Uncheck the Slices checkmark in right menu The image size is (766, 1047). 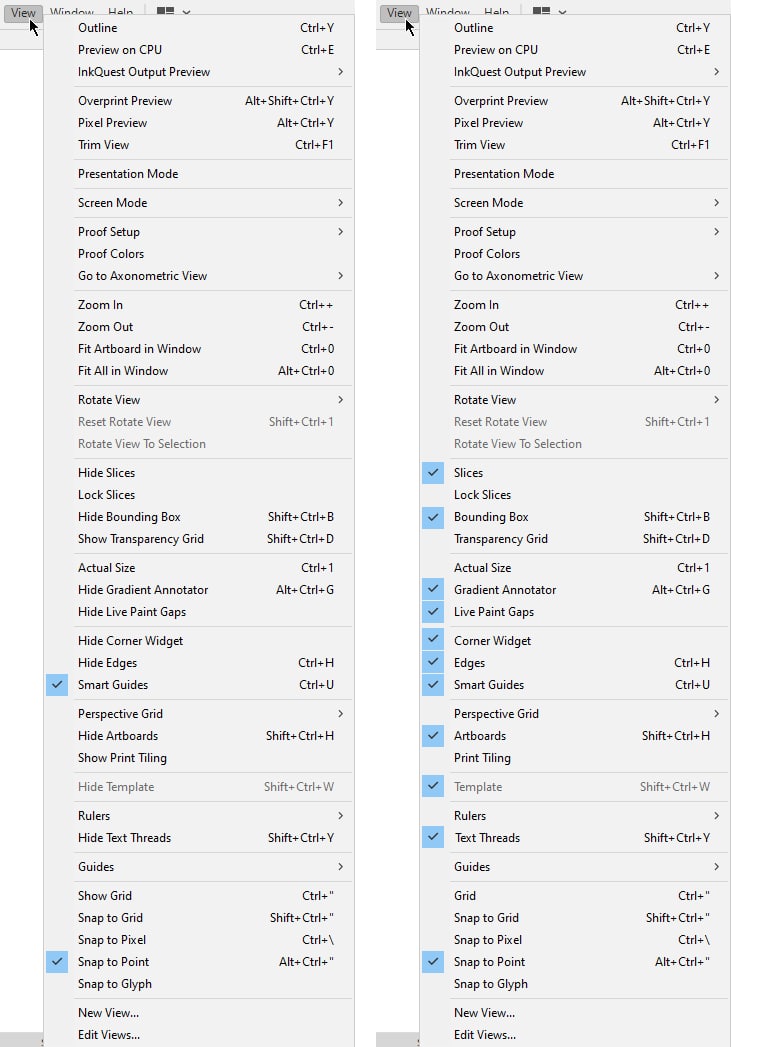tap(433, 473)
